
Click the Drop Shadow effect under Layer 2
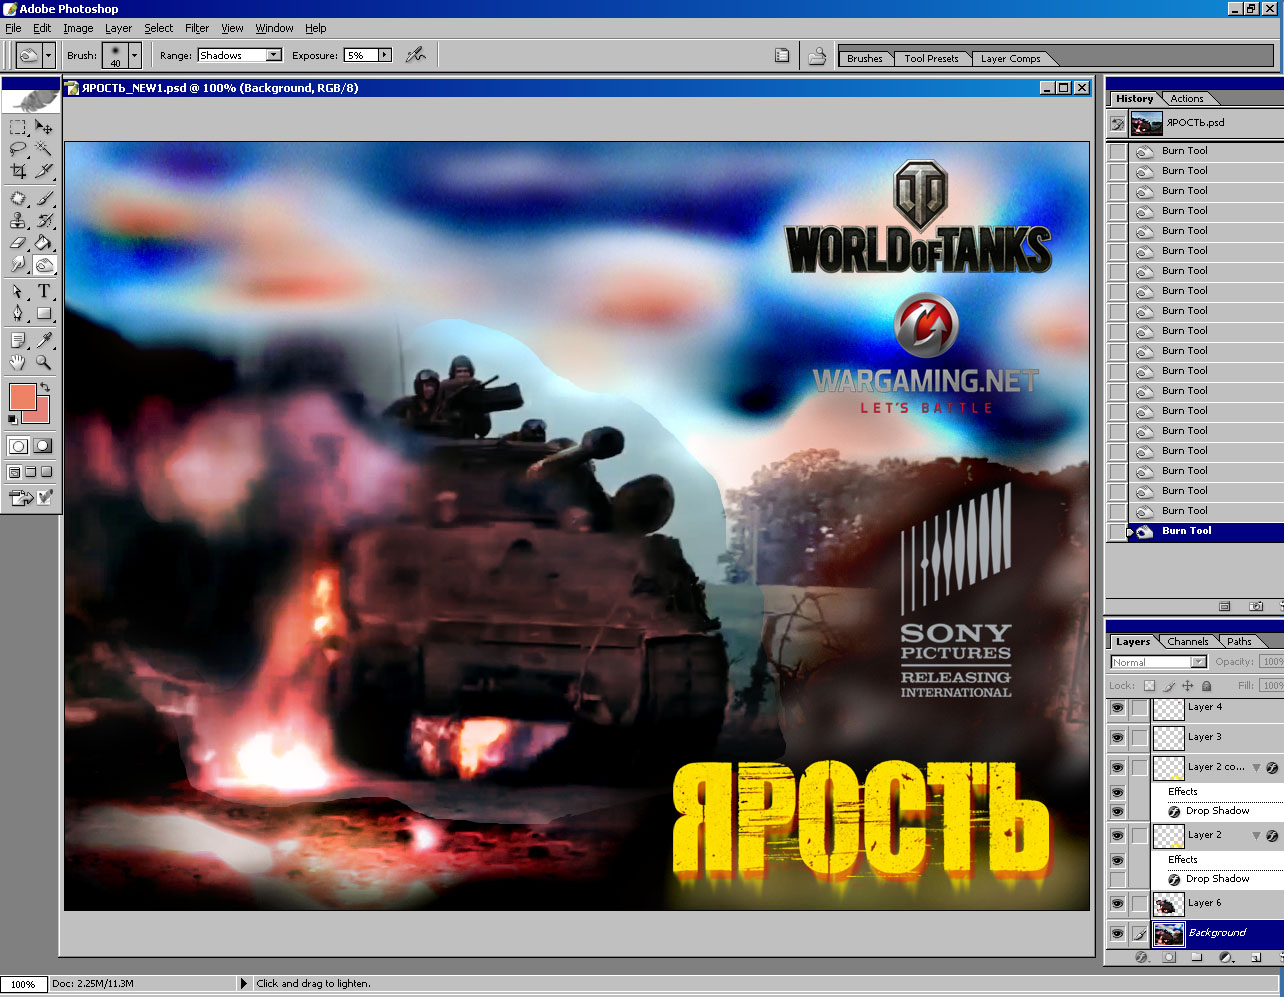click(x=1217, y=879)
